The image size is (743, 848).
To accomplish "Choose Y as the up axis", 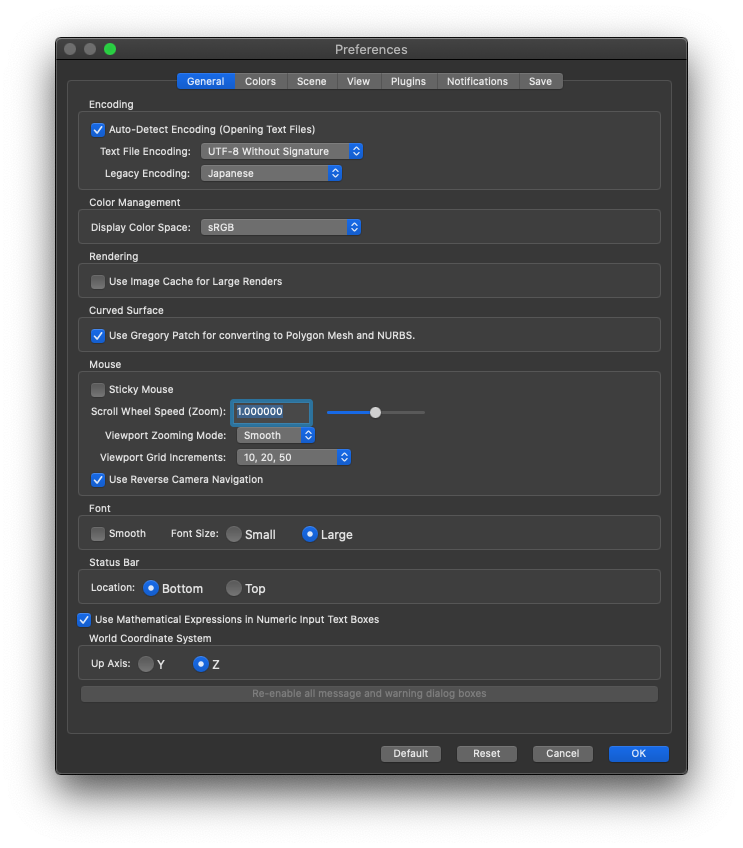I will click(146, 664).
